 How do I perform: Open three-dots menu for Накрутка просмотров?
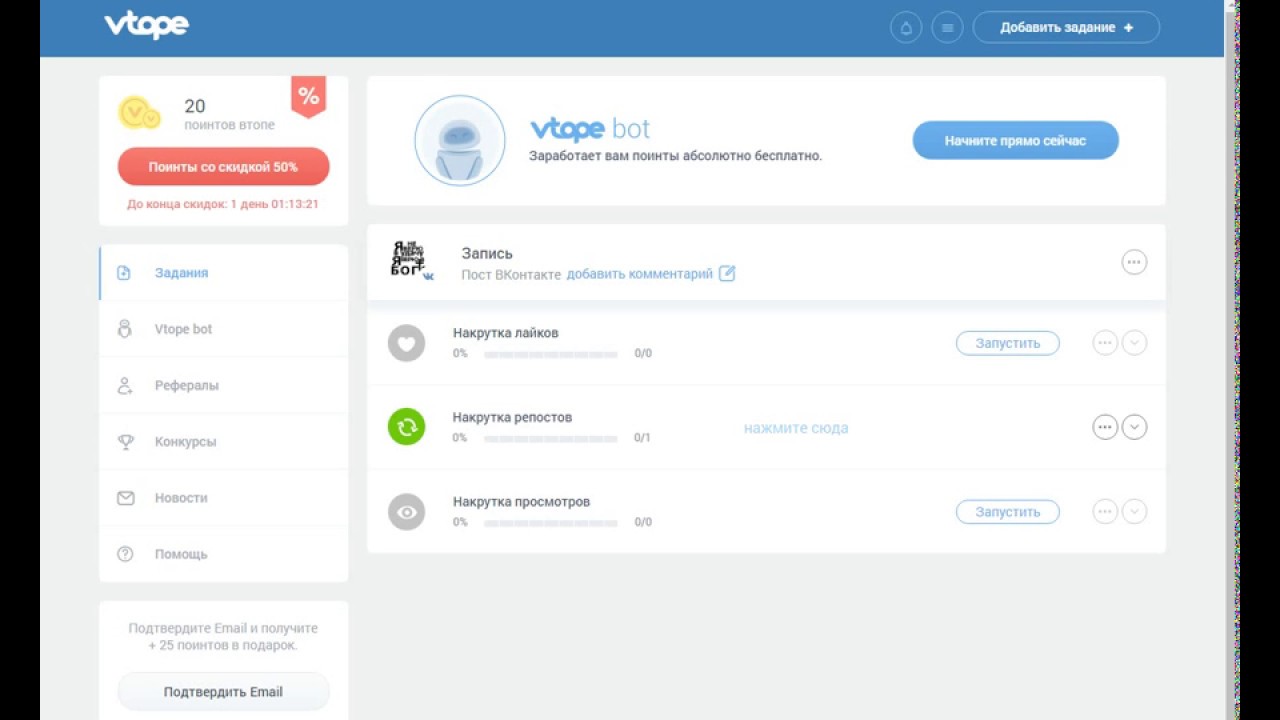[x=1105, y=512]
